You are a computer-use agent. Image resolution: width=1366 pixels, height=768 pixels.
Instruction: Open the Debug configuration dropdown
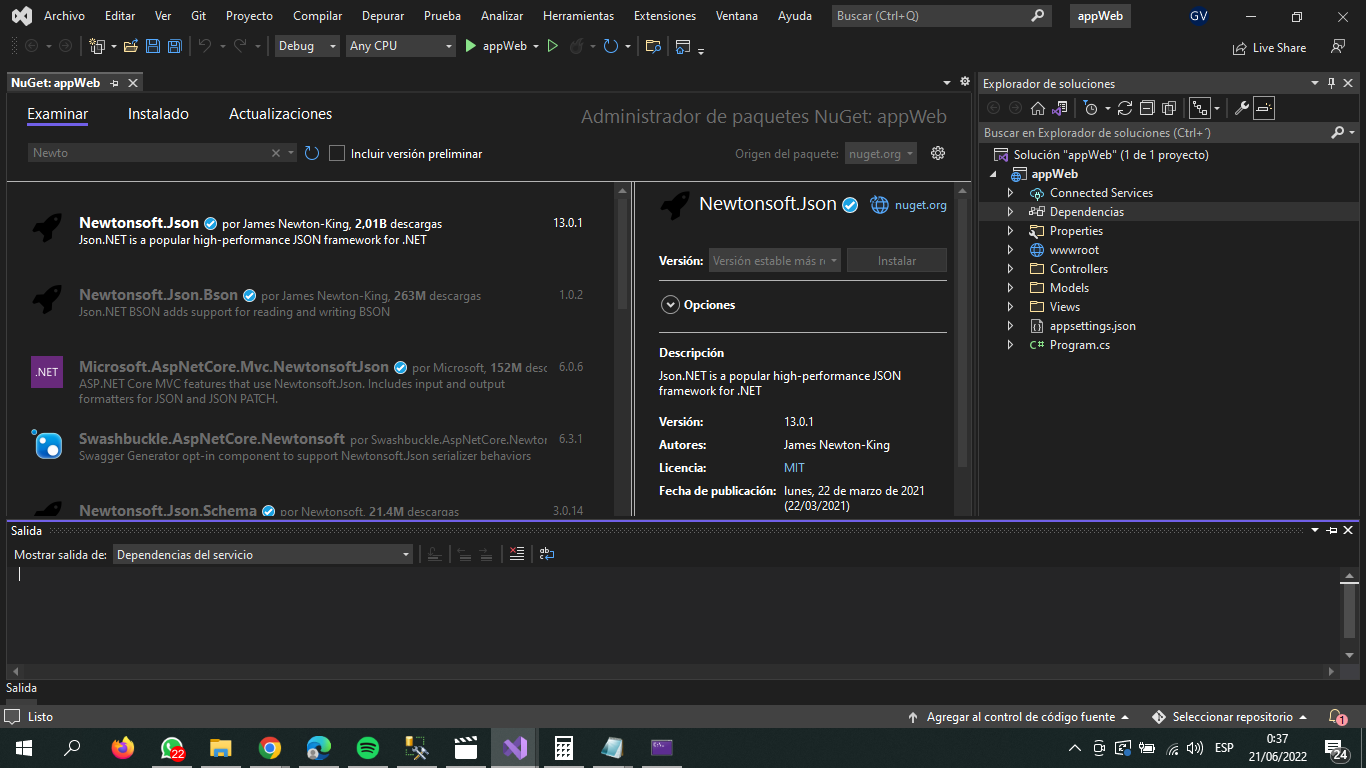coord(306,46)
